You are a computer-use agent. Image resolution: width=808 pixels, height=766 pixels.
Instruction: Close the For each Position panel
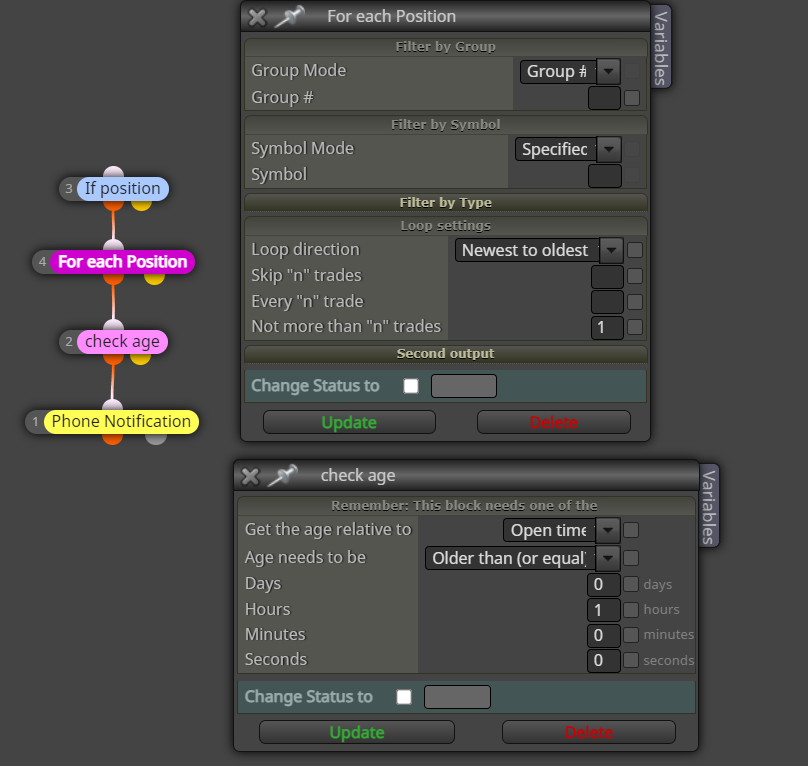257,18
